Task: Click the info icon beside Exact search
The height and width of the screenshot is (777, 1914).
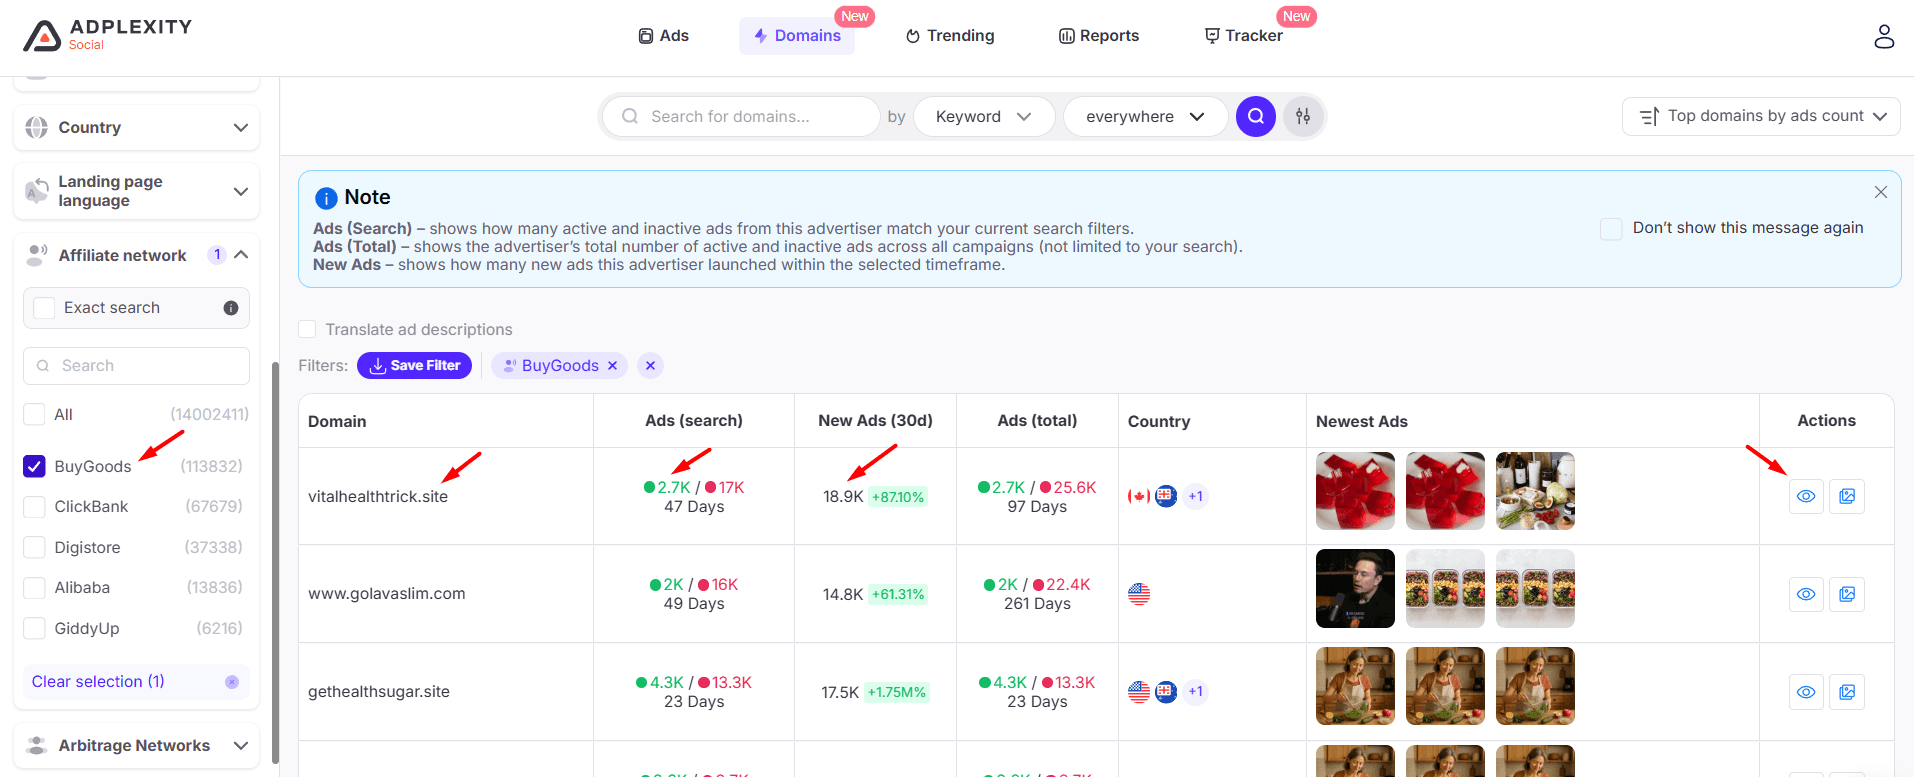Action: click(x=231, y=308)
